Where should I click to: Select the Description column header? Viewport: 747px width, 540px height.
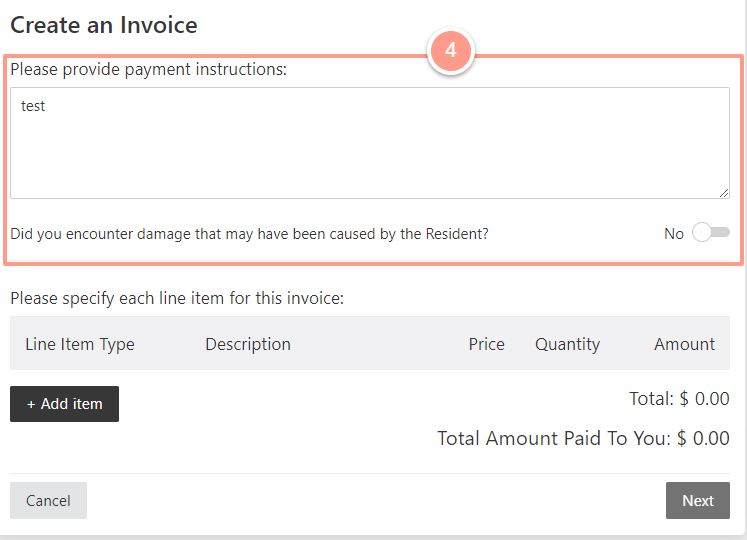(x=248, y=344)
